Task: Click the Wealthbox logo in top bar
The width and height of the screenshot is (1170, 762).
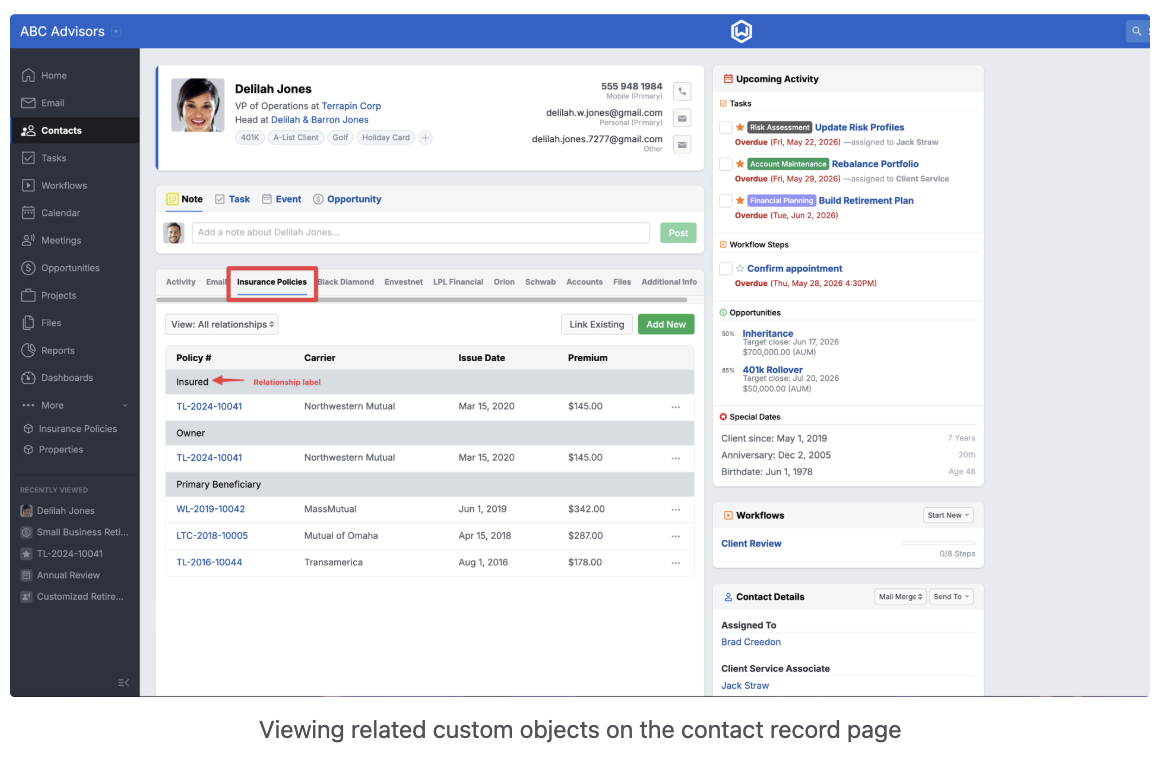Action: point(741,31)
